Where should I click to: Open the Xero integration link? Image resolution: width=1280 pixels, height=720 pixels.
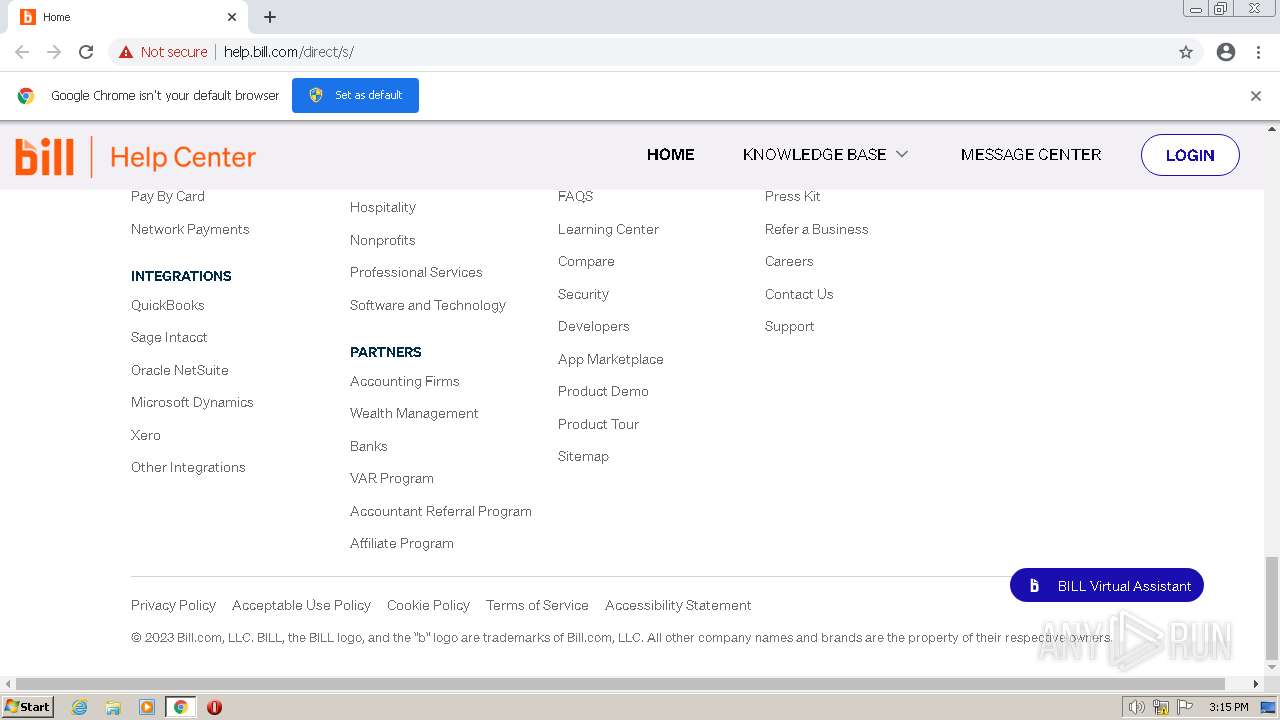pyautogui.click(x=146, y=435)
